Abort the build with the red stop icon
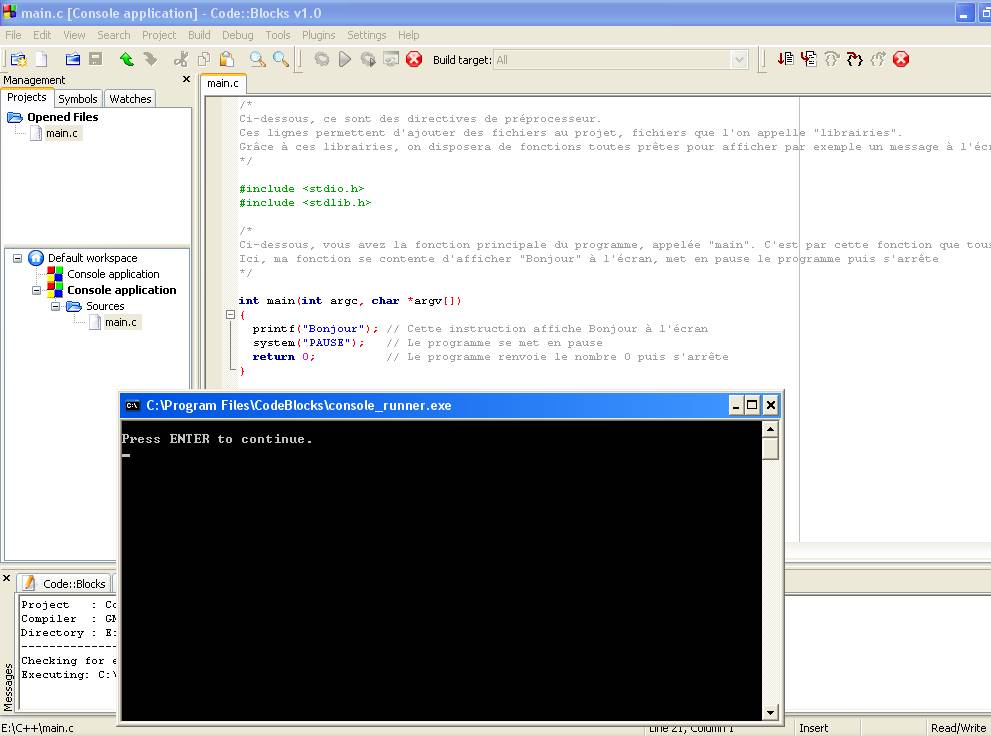Image resolution: width=991 pixels, height=736 pixels. [x=413, y=59]
